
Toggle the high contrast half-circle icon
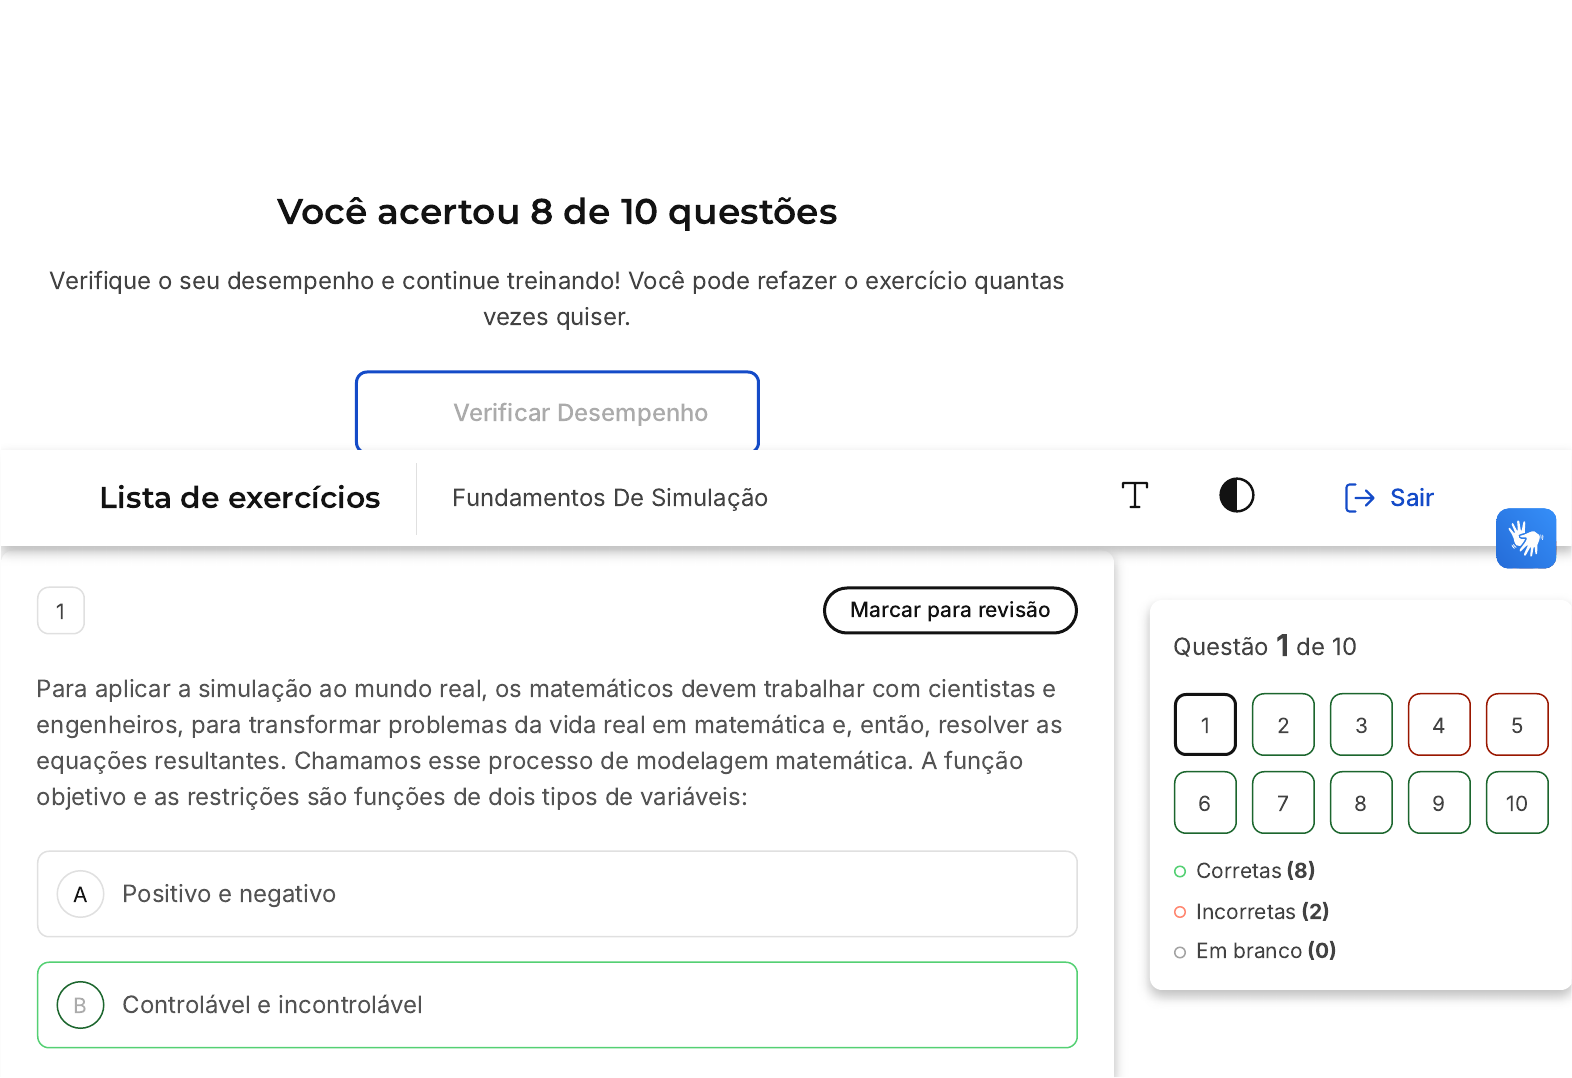(x=1237, y=496)
